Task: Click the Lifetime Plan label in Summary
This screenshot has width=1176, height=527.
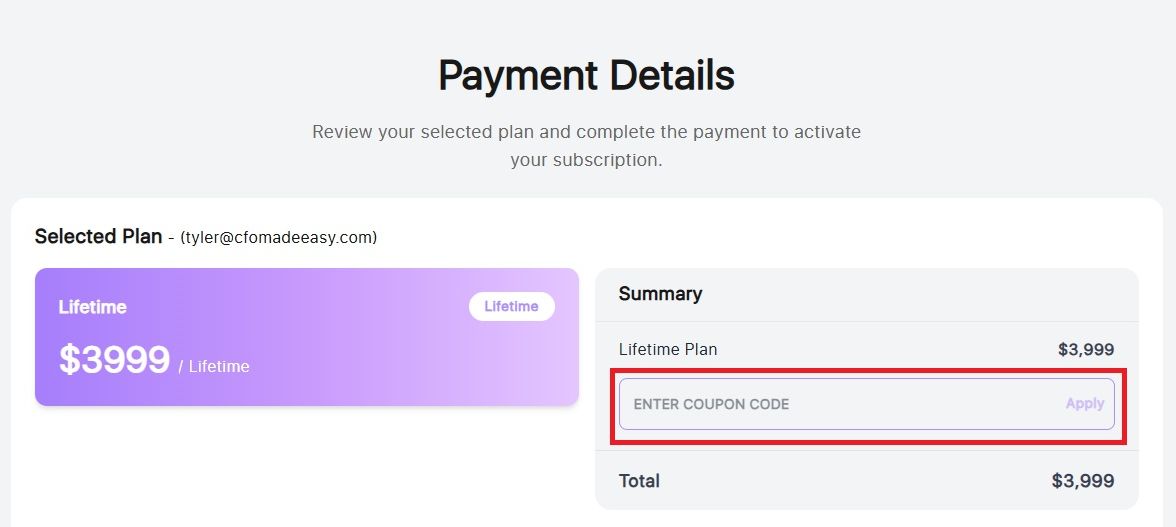Action: coord(668,350)
